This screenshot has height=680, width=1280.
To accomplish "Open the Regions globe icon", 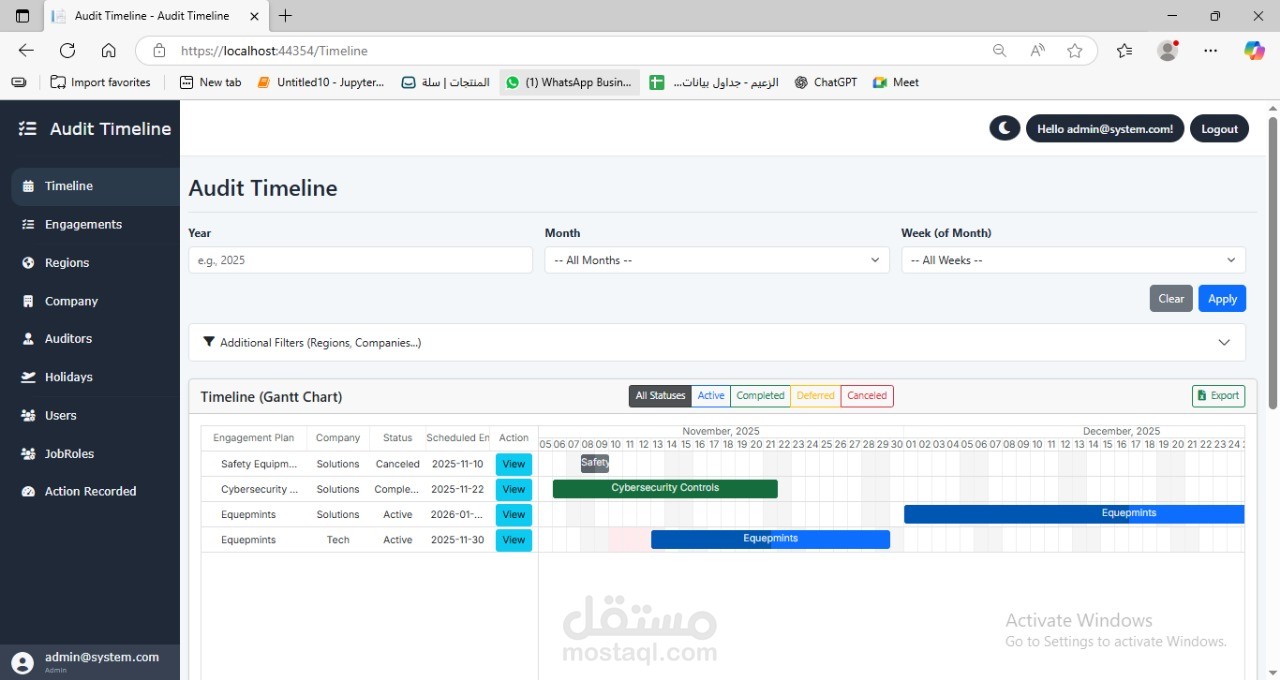I will click(x=30, y=262).
